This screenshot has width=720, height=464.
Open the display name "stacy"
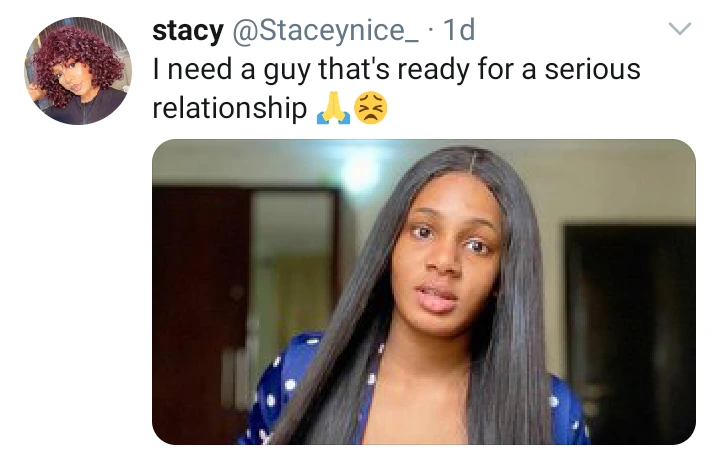pos(188,31)
